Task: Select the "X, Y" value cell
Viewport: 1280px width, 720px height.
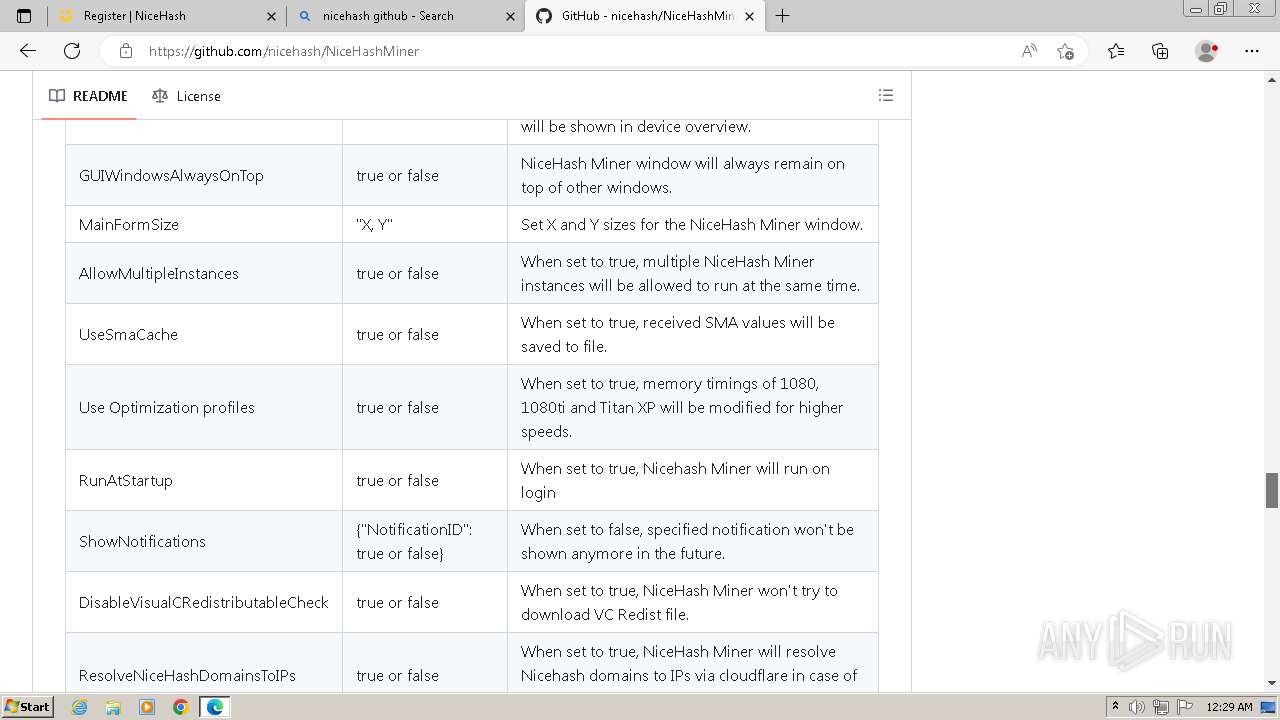Action: click(425, 224)
